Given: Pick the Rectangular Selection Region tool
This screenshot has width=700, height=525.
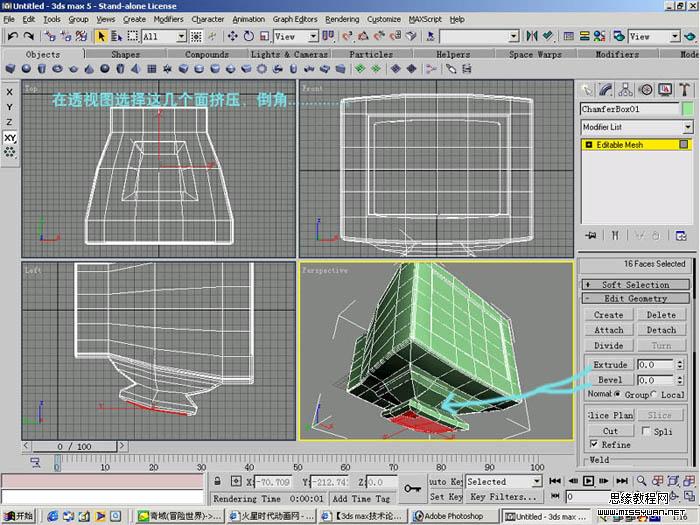Looking at the screenshot, I should coord(133,36).
